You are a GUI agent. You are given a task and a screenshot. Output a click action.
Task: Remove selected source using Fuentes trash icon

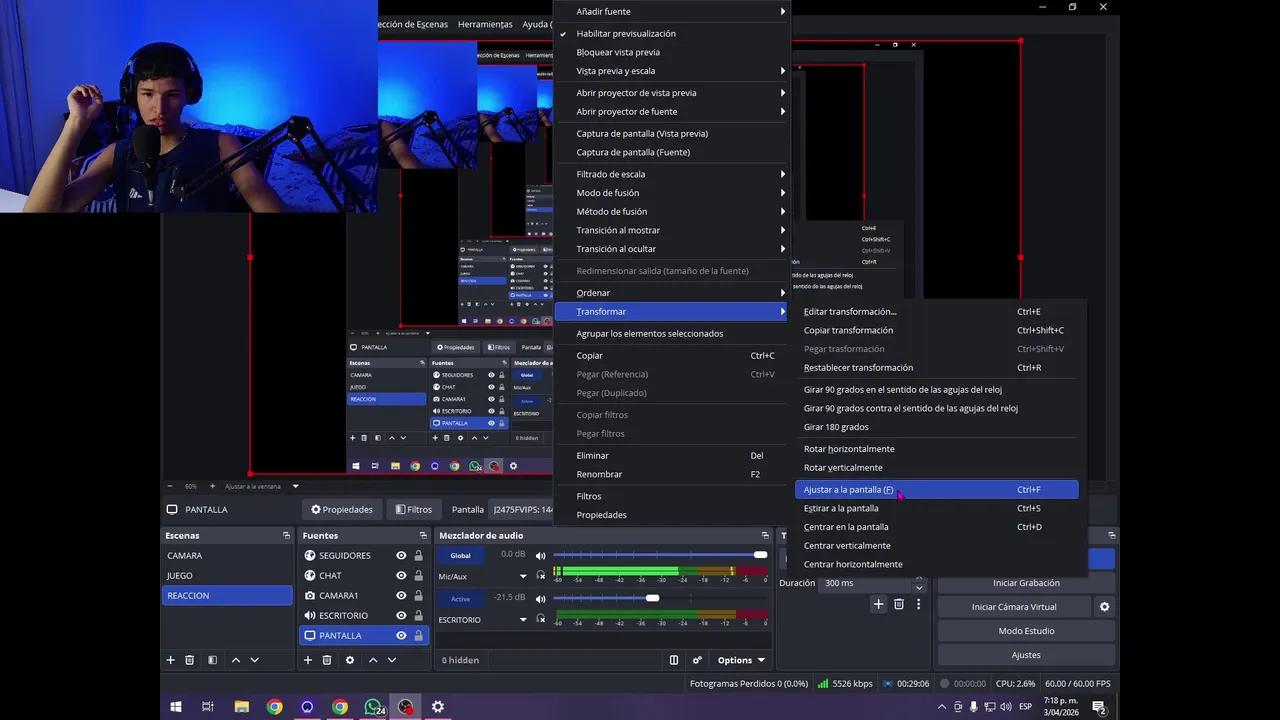327,660
